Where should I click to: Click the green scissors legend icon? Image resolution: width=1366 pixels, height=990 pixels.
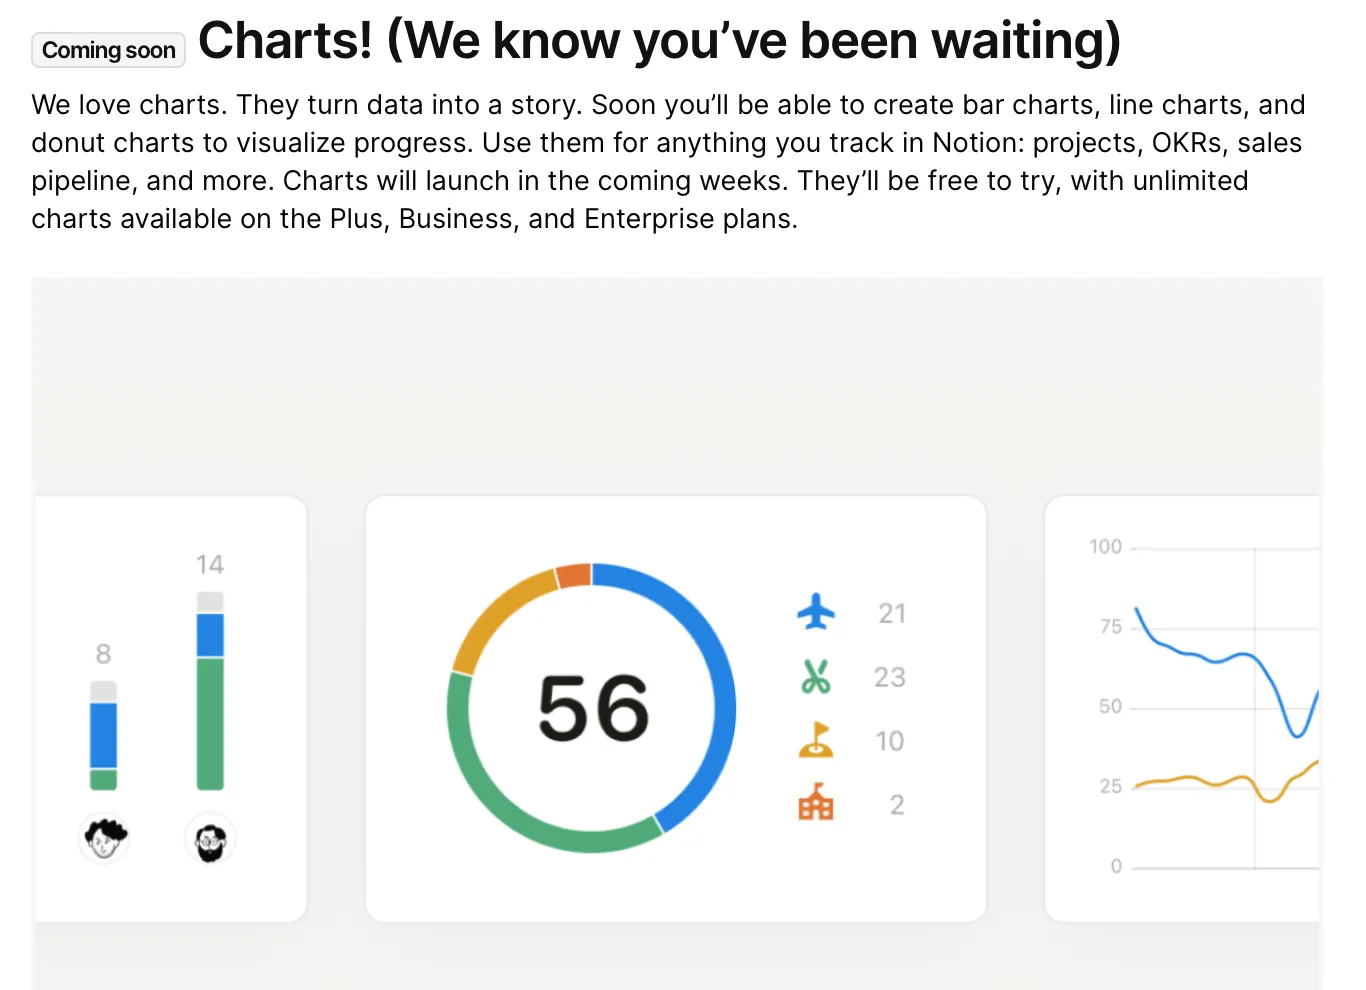[x=816, y=677]
